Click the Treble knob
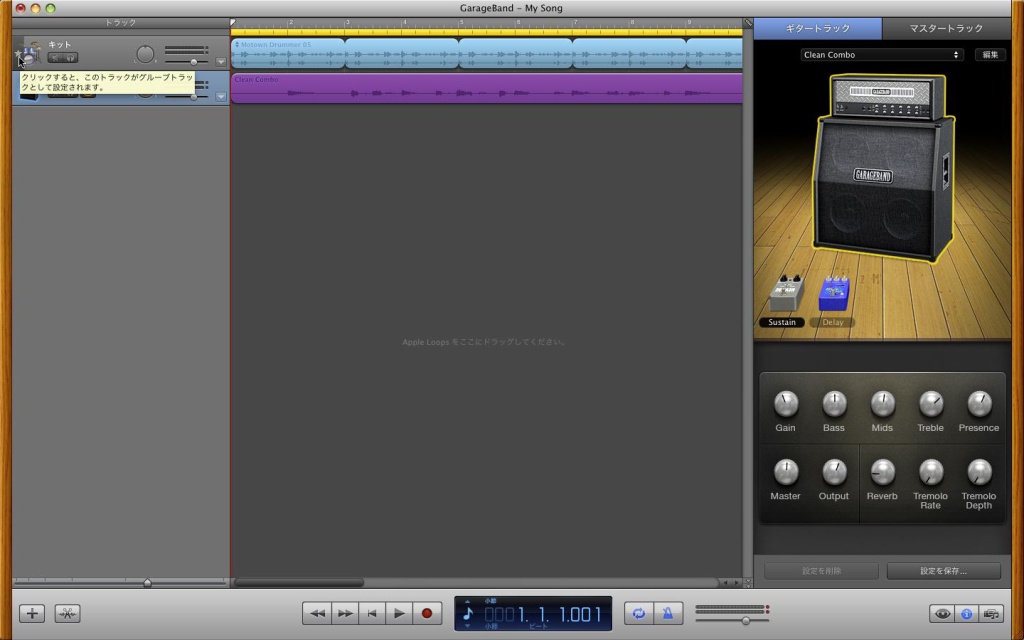The width and height of the screenshot is (1024, 640). (x=931, y=404)
